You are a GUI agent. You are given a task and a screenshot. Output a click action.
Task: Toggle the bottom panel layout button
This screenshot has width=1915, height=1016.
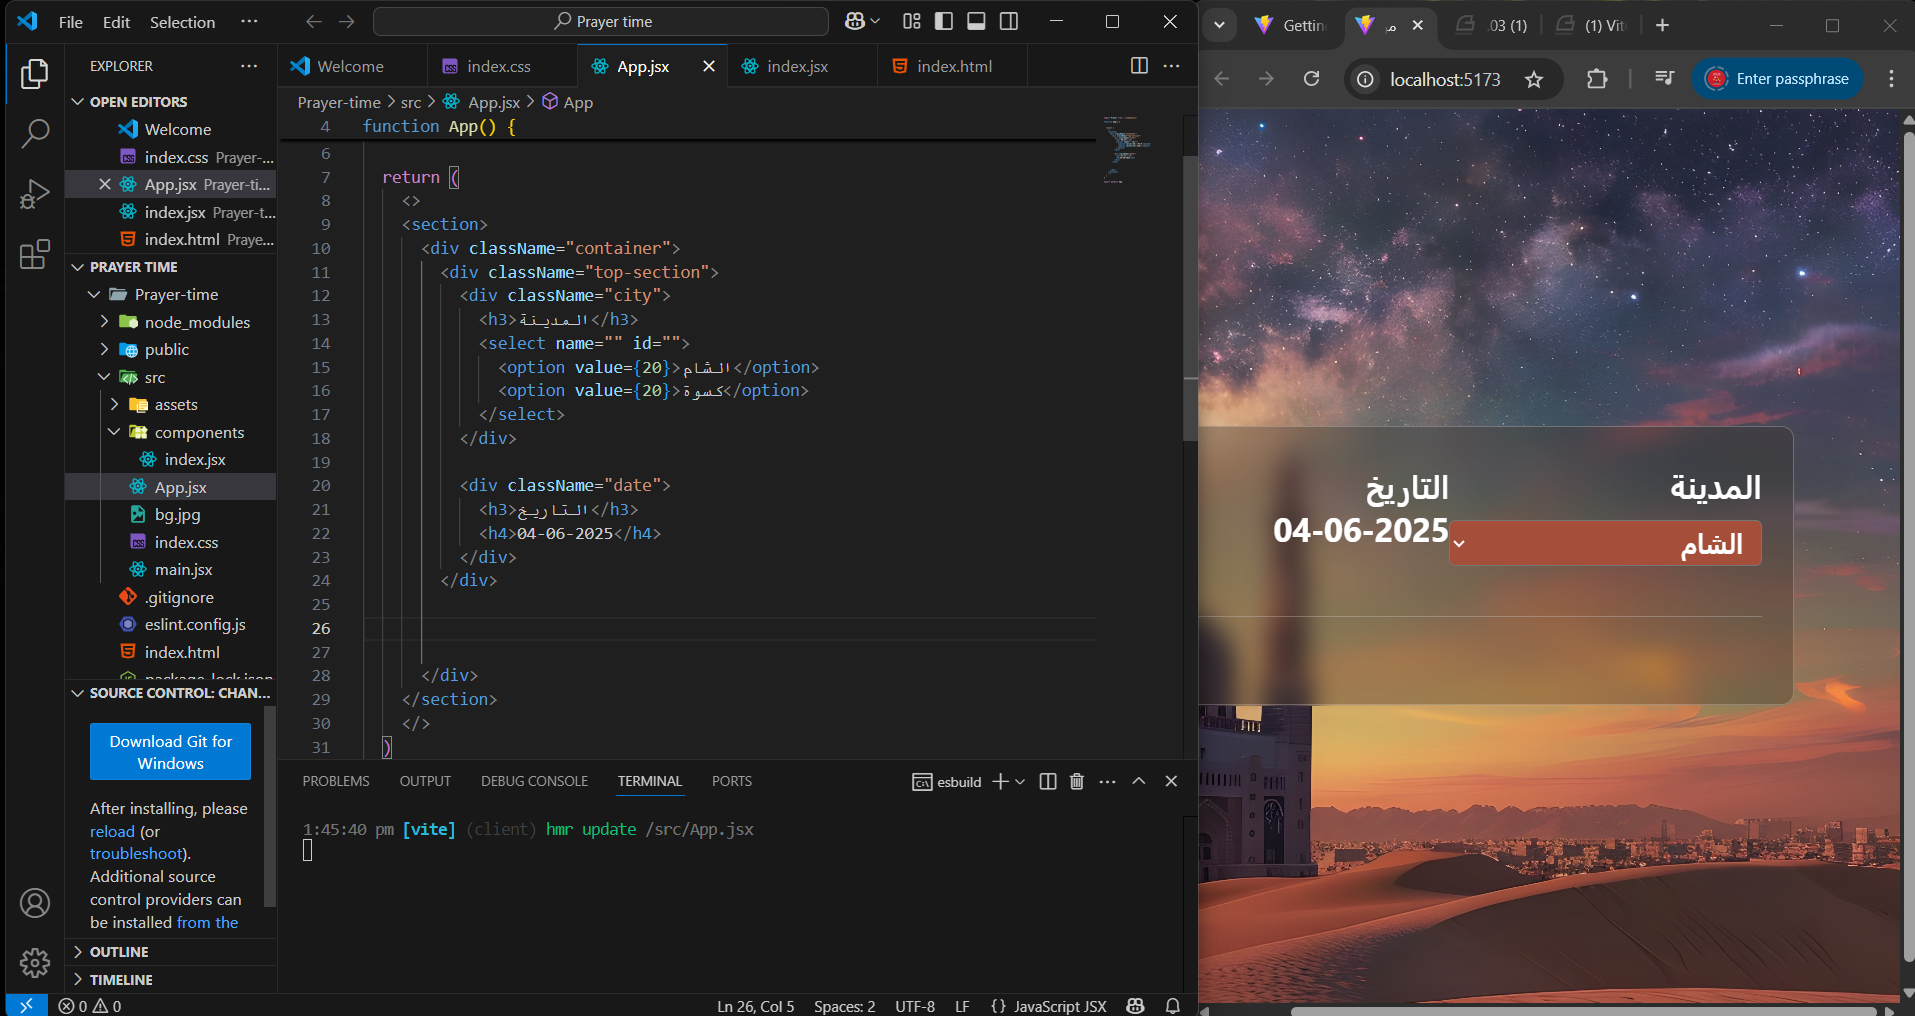click(x=977, y=22)
